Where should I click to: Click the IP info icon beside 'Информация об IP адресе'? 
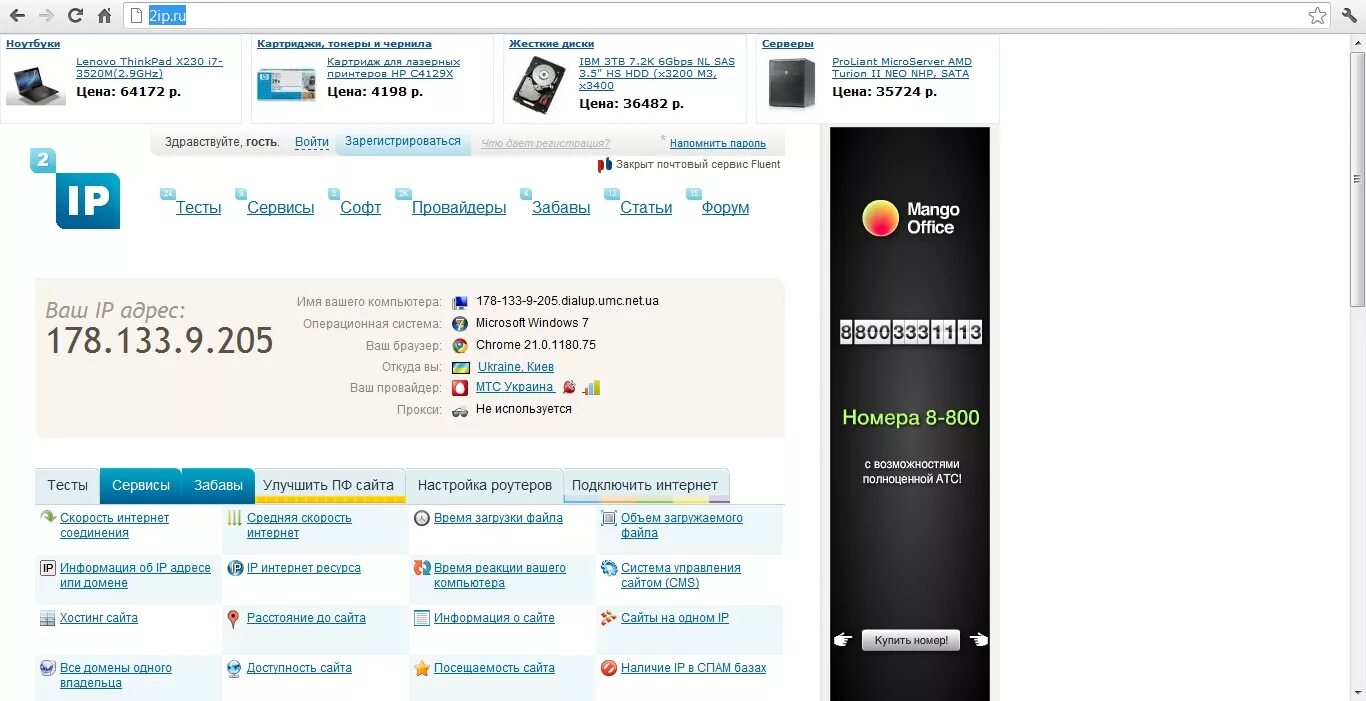pos(48,568)
